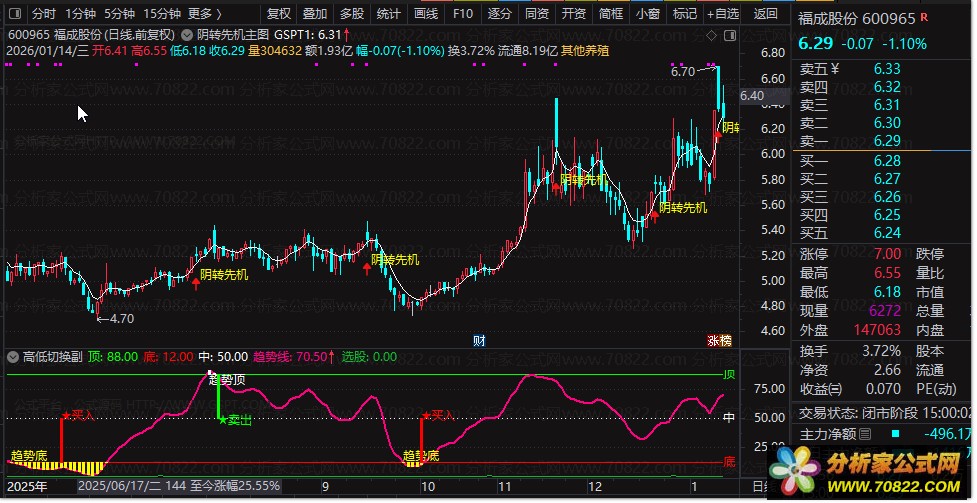The height and width of the screenshot is (503, 977).
Task: Click the 最高 value 6.55
Action: pos(887,273)
